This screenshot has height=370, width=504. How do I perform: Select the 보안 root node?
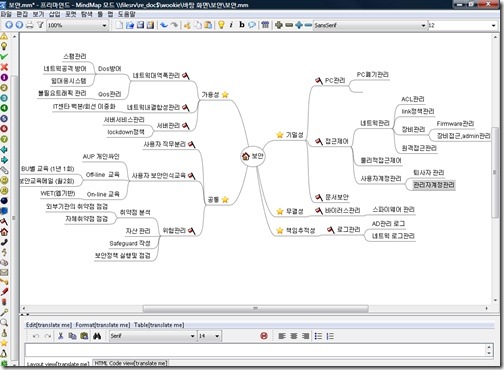(x=253, y=156)
